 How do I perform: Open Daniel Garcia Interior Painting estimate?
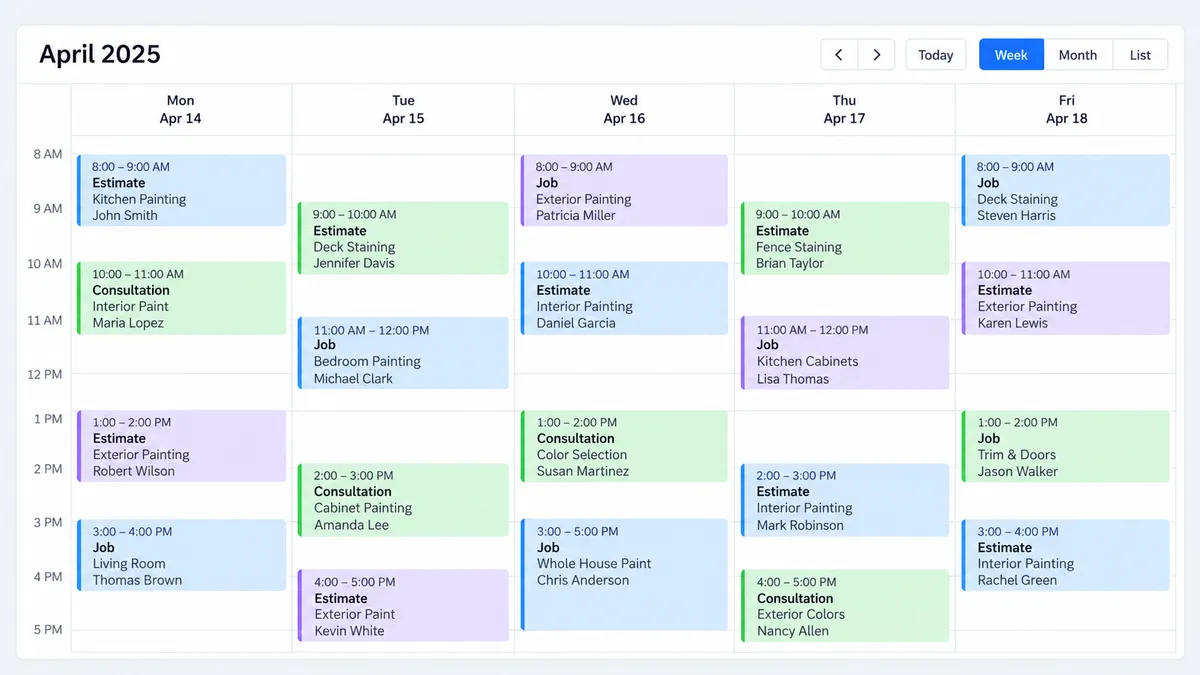624,298
